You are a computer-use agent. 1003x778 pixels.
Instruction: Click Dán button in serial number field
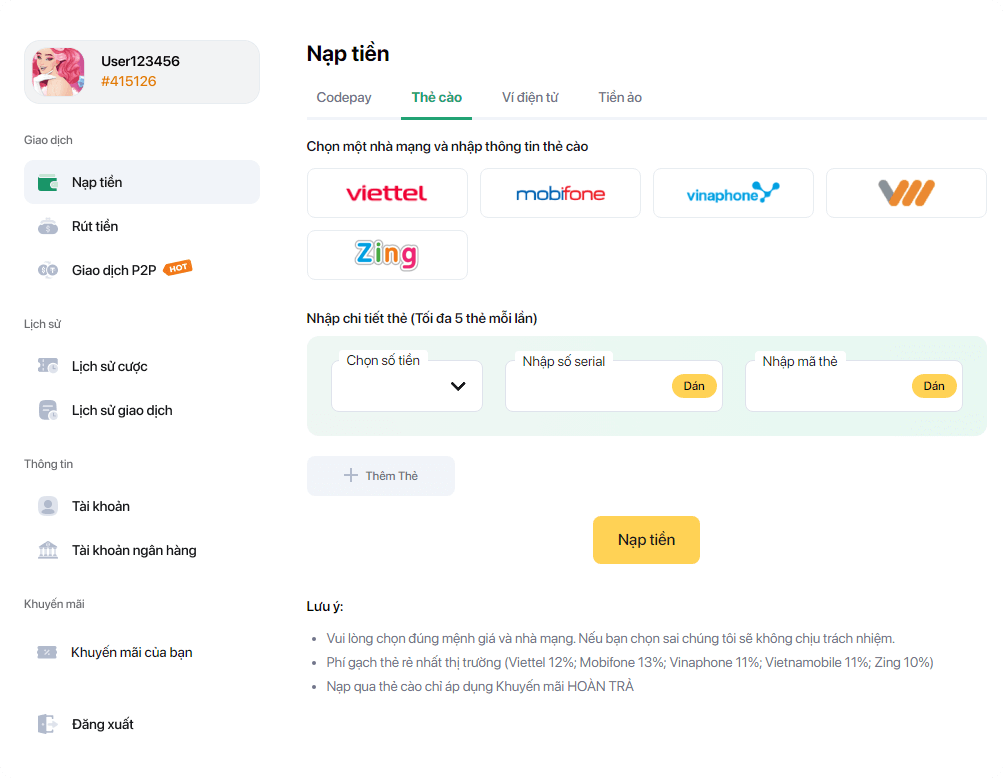[x=694, y=386]
